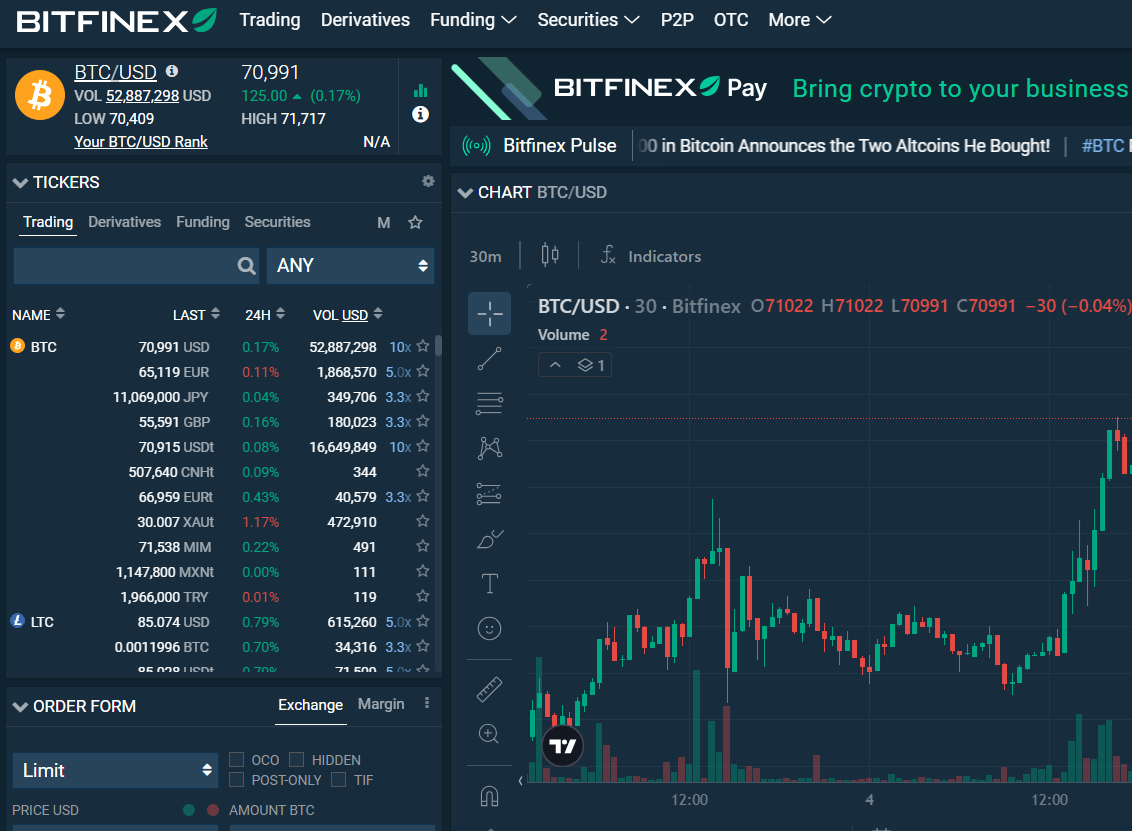Activate the chart zoom-in tool

click(489, 734)
